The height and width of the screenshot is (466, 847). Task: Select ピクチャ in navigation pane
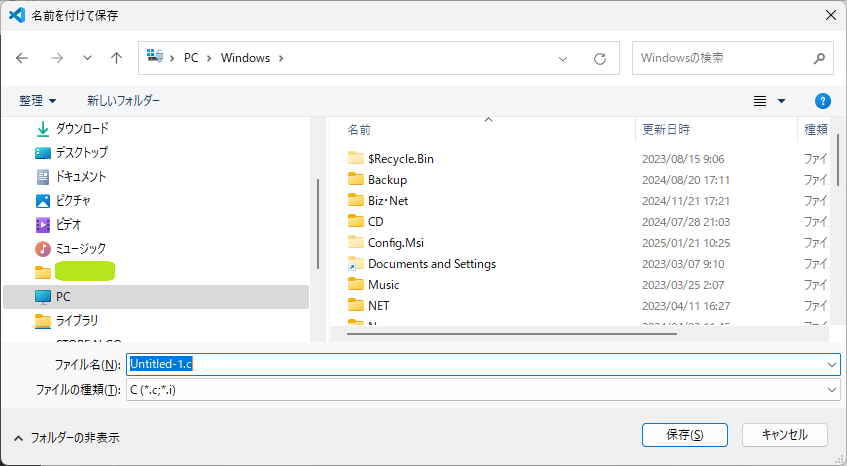click(73, 201)
